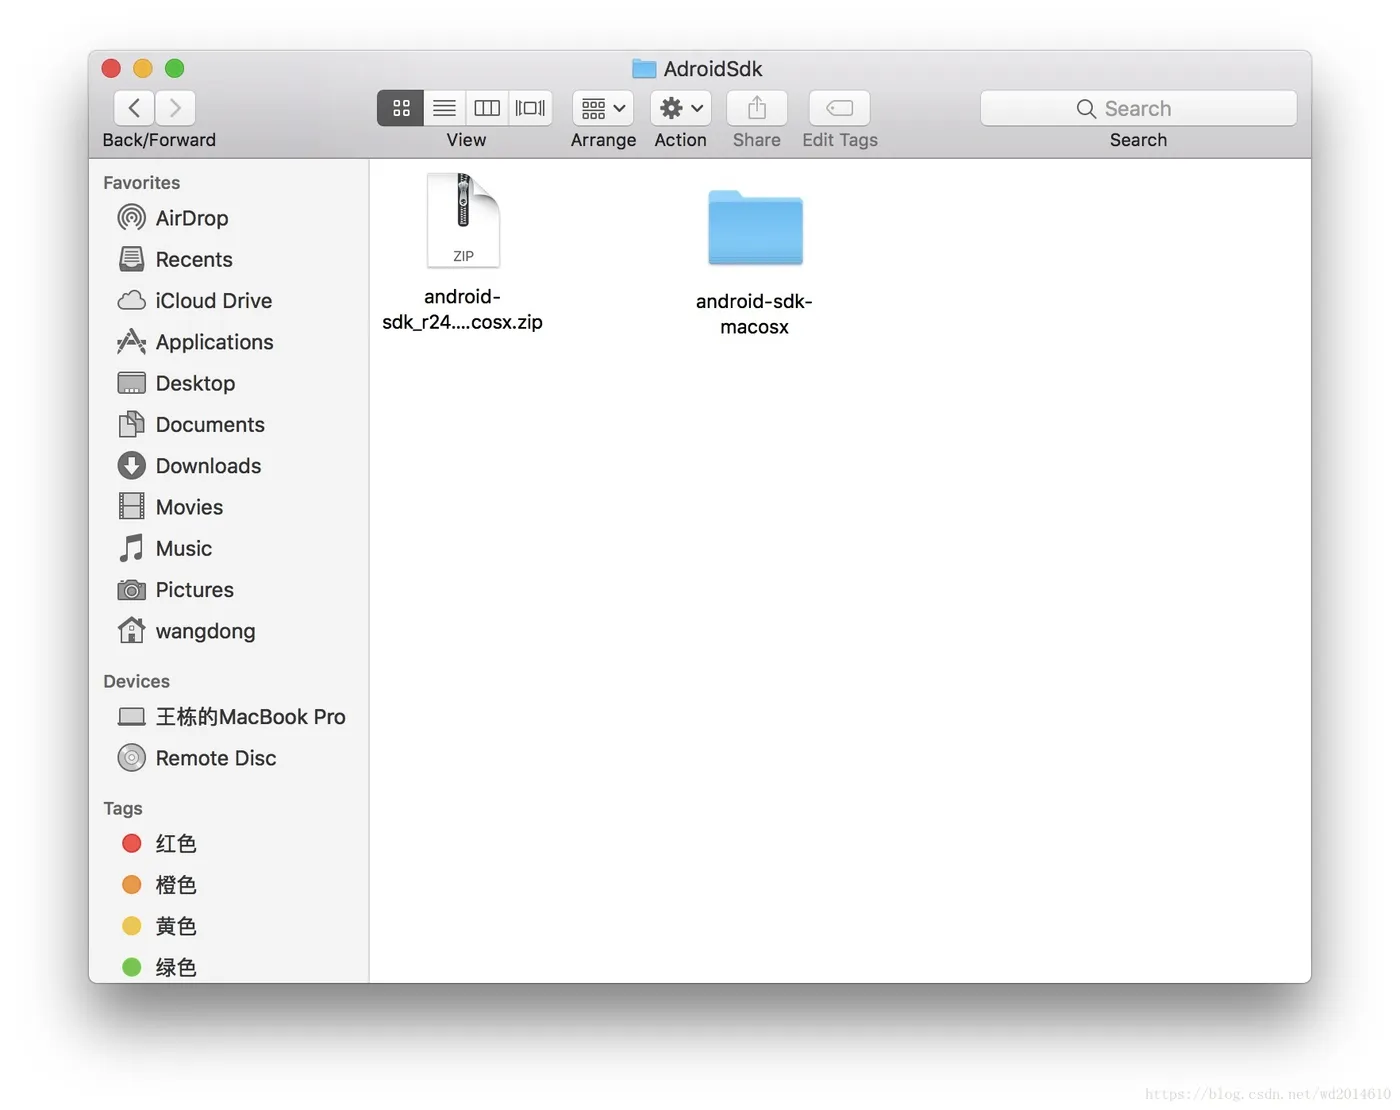Switch to column view
The image size is (1400, 1110).
click(487, 108)
